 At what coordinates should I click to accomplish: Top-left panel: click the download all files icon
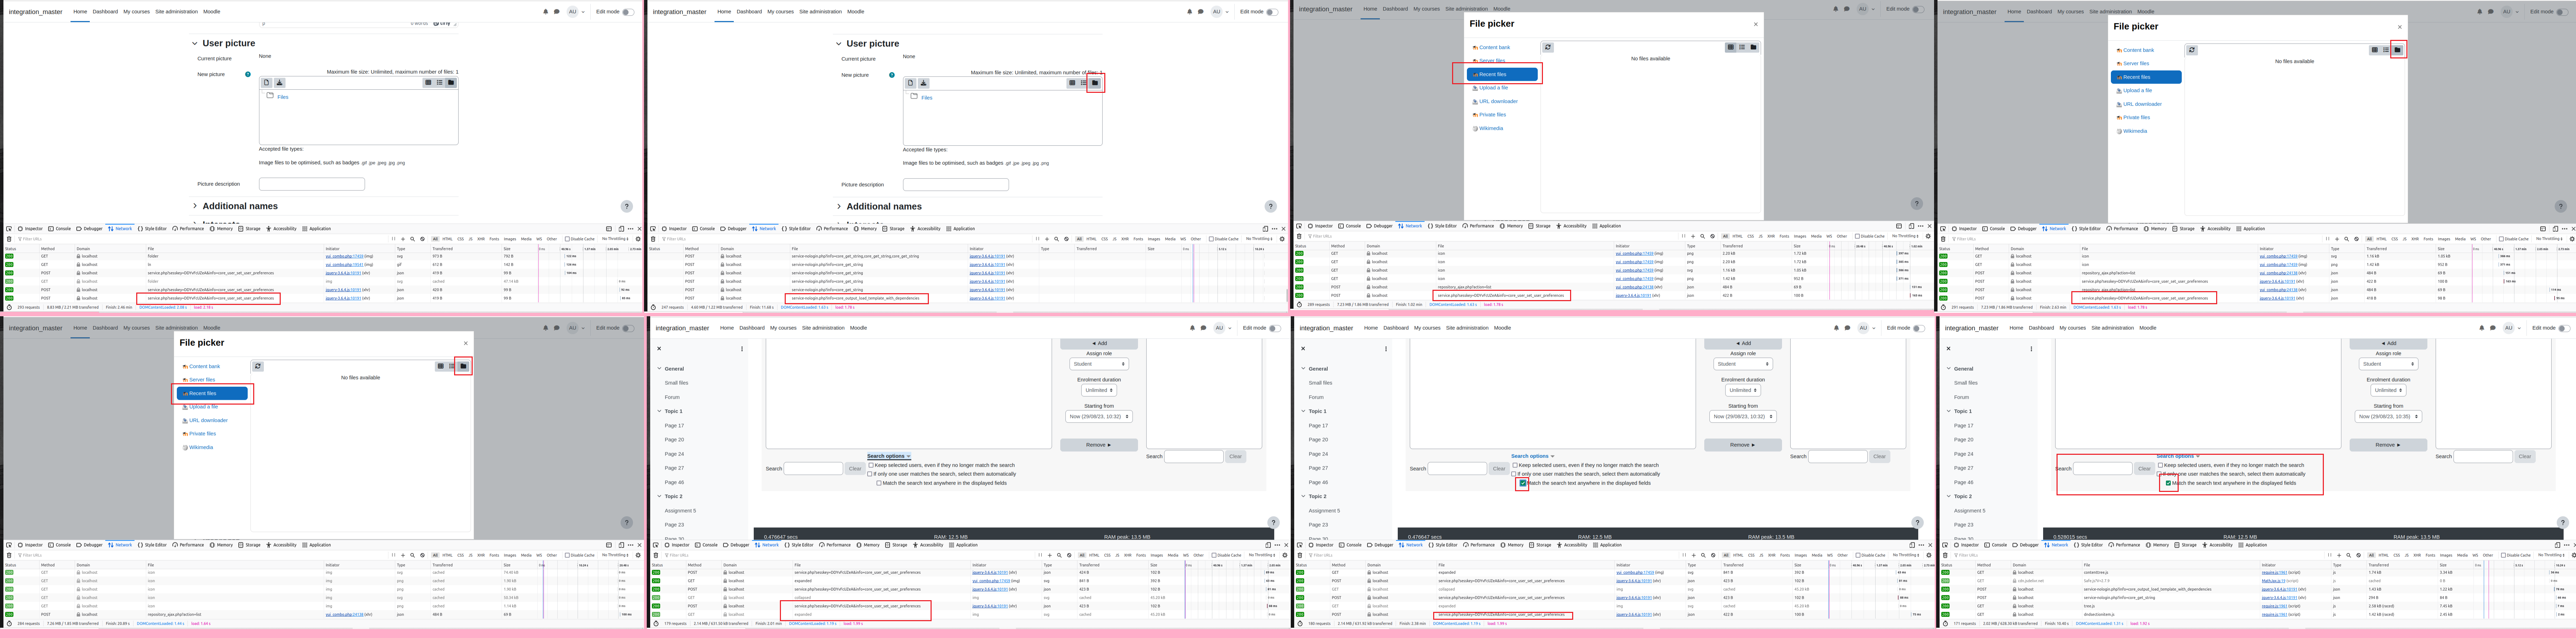coord(280,83)
